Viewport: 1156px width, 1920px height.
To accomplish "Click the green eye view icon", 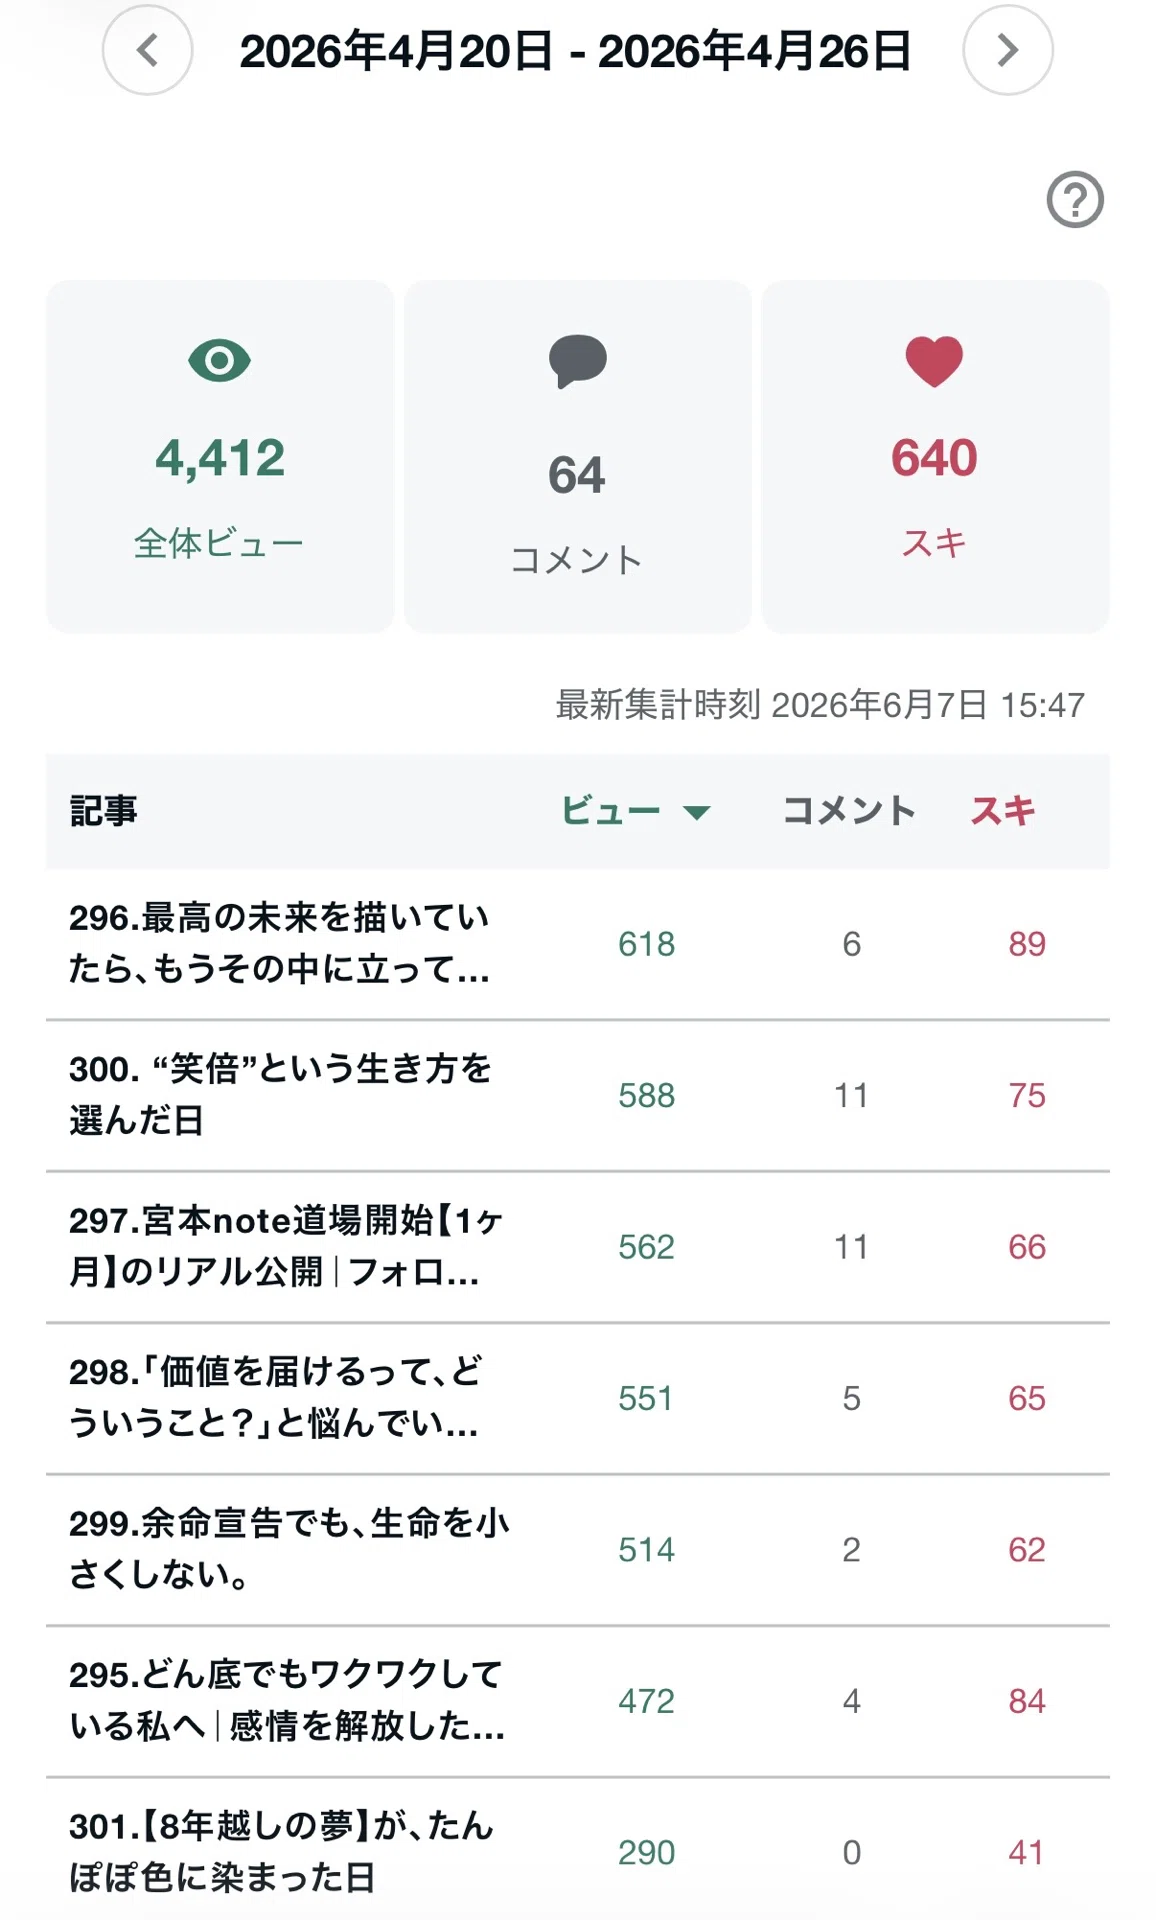I will pos(219,360).
